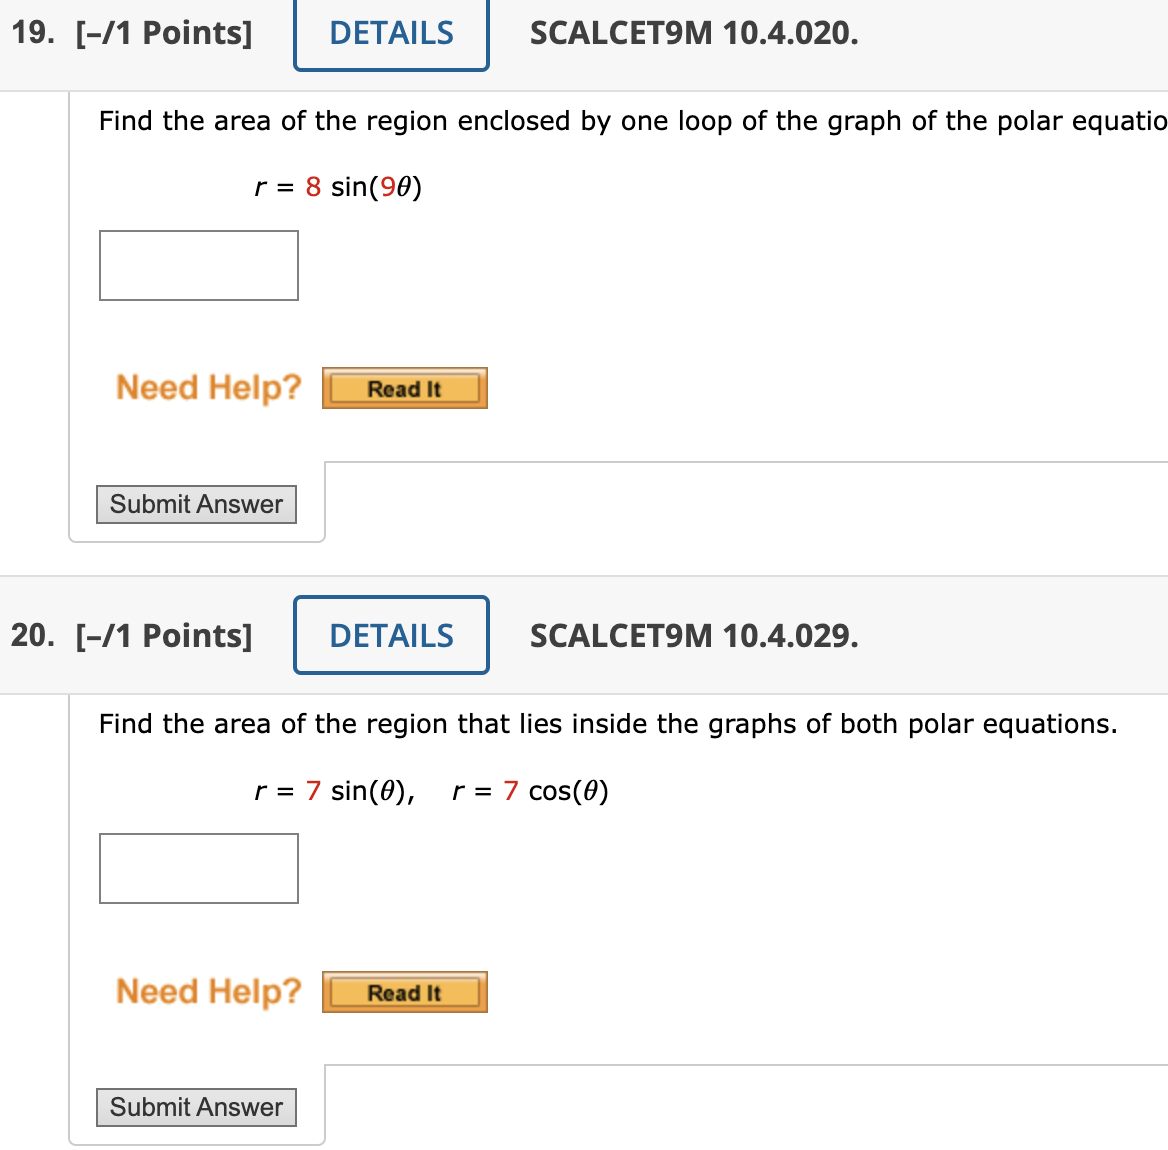Select the SCALCET9M 10.4.029 assignment label

[x=694, y=635]
